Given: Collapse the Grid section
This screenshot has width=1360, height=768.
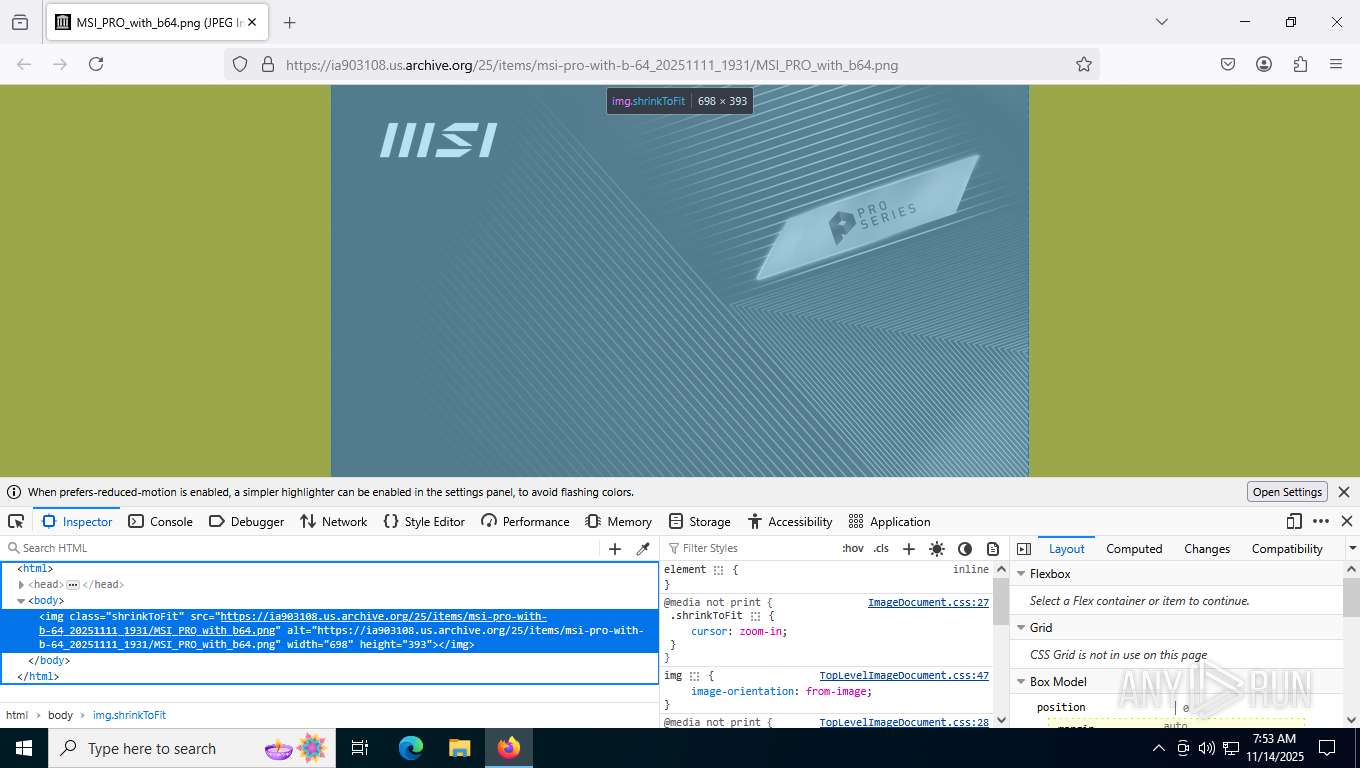Looking at the screenshot, I should pyautogui.click(x=1022, y=628).
